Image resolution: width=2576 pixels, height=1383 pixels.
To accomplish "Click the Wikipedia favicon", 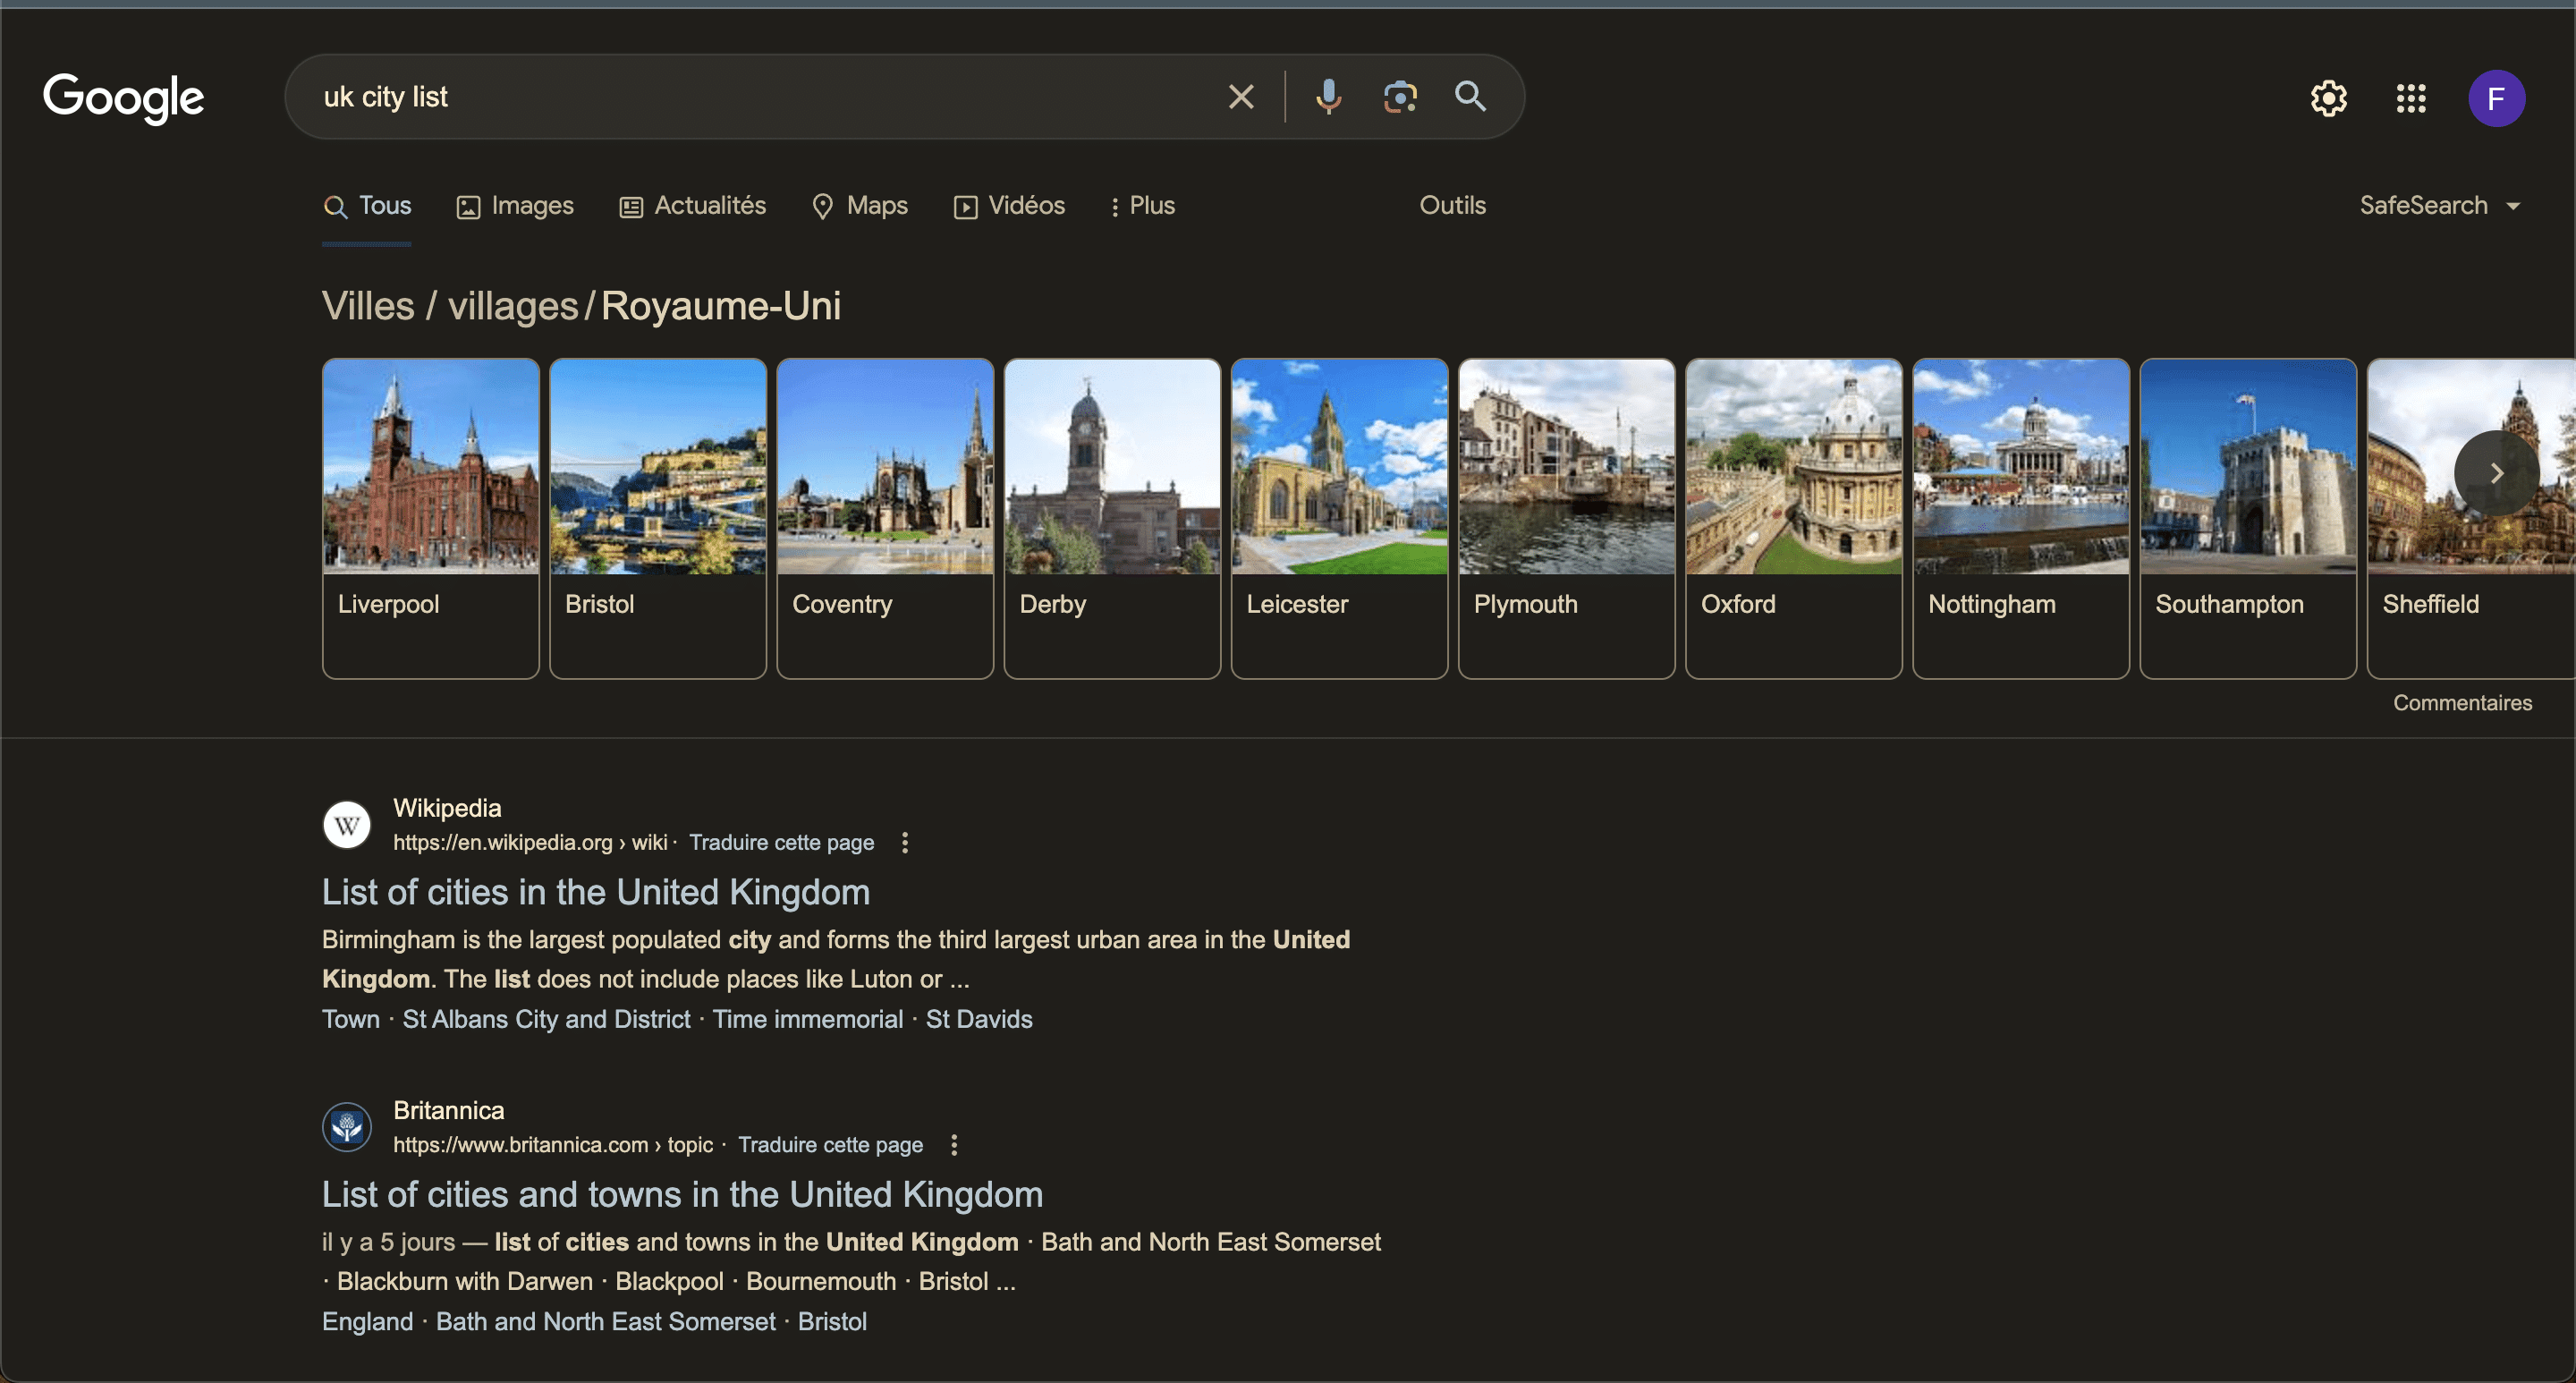I will click(347, 825).
